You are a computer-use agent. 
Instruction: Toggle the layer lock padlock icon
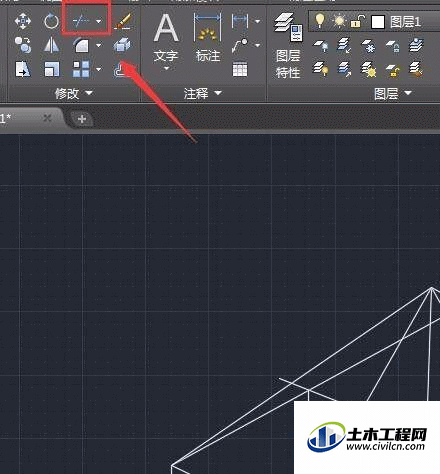[x=357, y=22]
